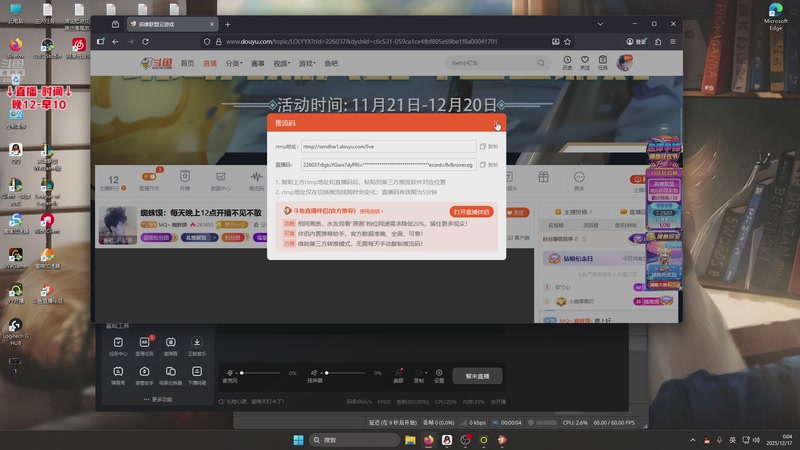Open OBS Studio from the taskbar

click(465, 440)
